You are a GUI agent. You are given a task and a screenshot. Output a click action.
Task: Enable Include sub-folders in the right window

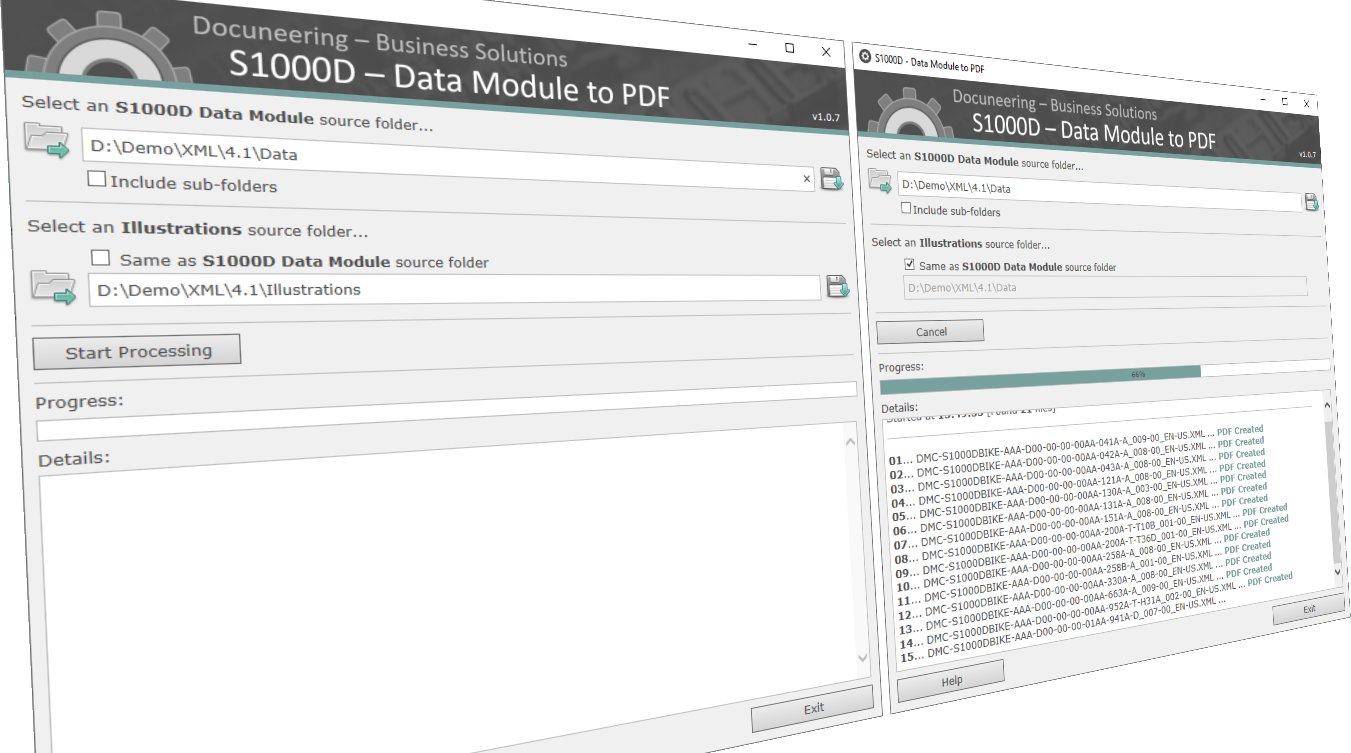click(905, 210)
